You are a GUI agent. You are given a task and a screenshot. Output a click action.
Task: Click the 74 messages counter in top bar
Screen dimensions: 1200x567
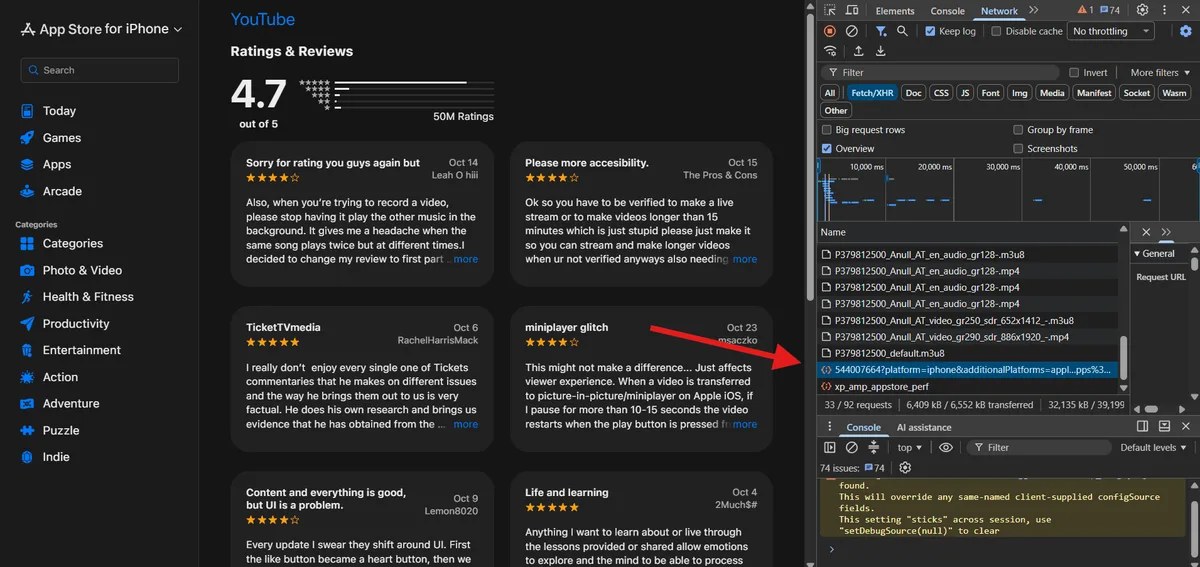pyautogui.click(x=1110, y=10)
